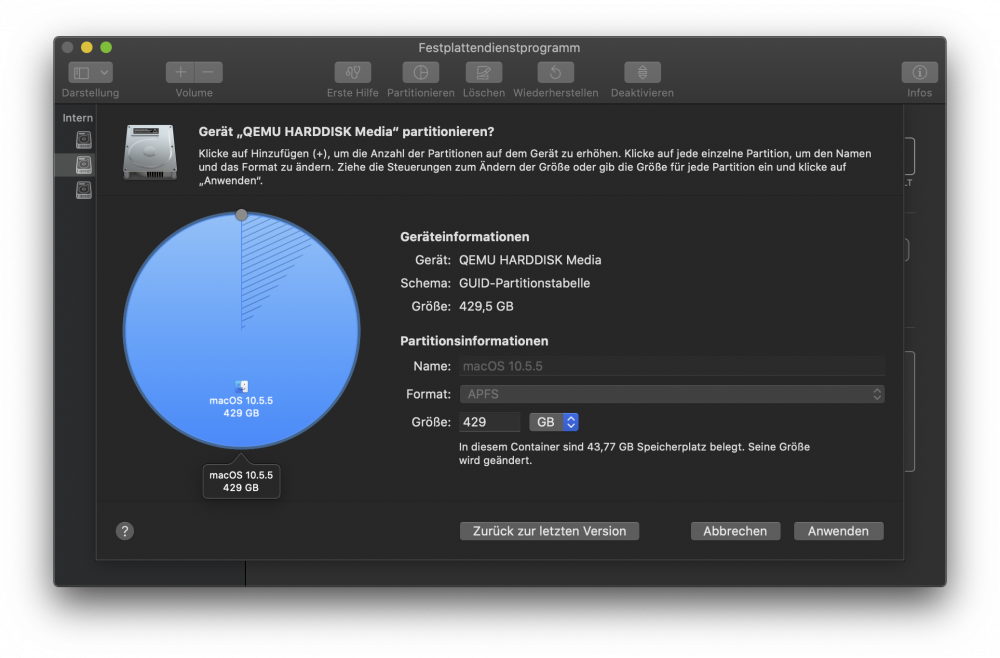
Task: Select the Wiederherstellen toolbar icon
Action: coord(555,73)
